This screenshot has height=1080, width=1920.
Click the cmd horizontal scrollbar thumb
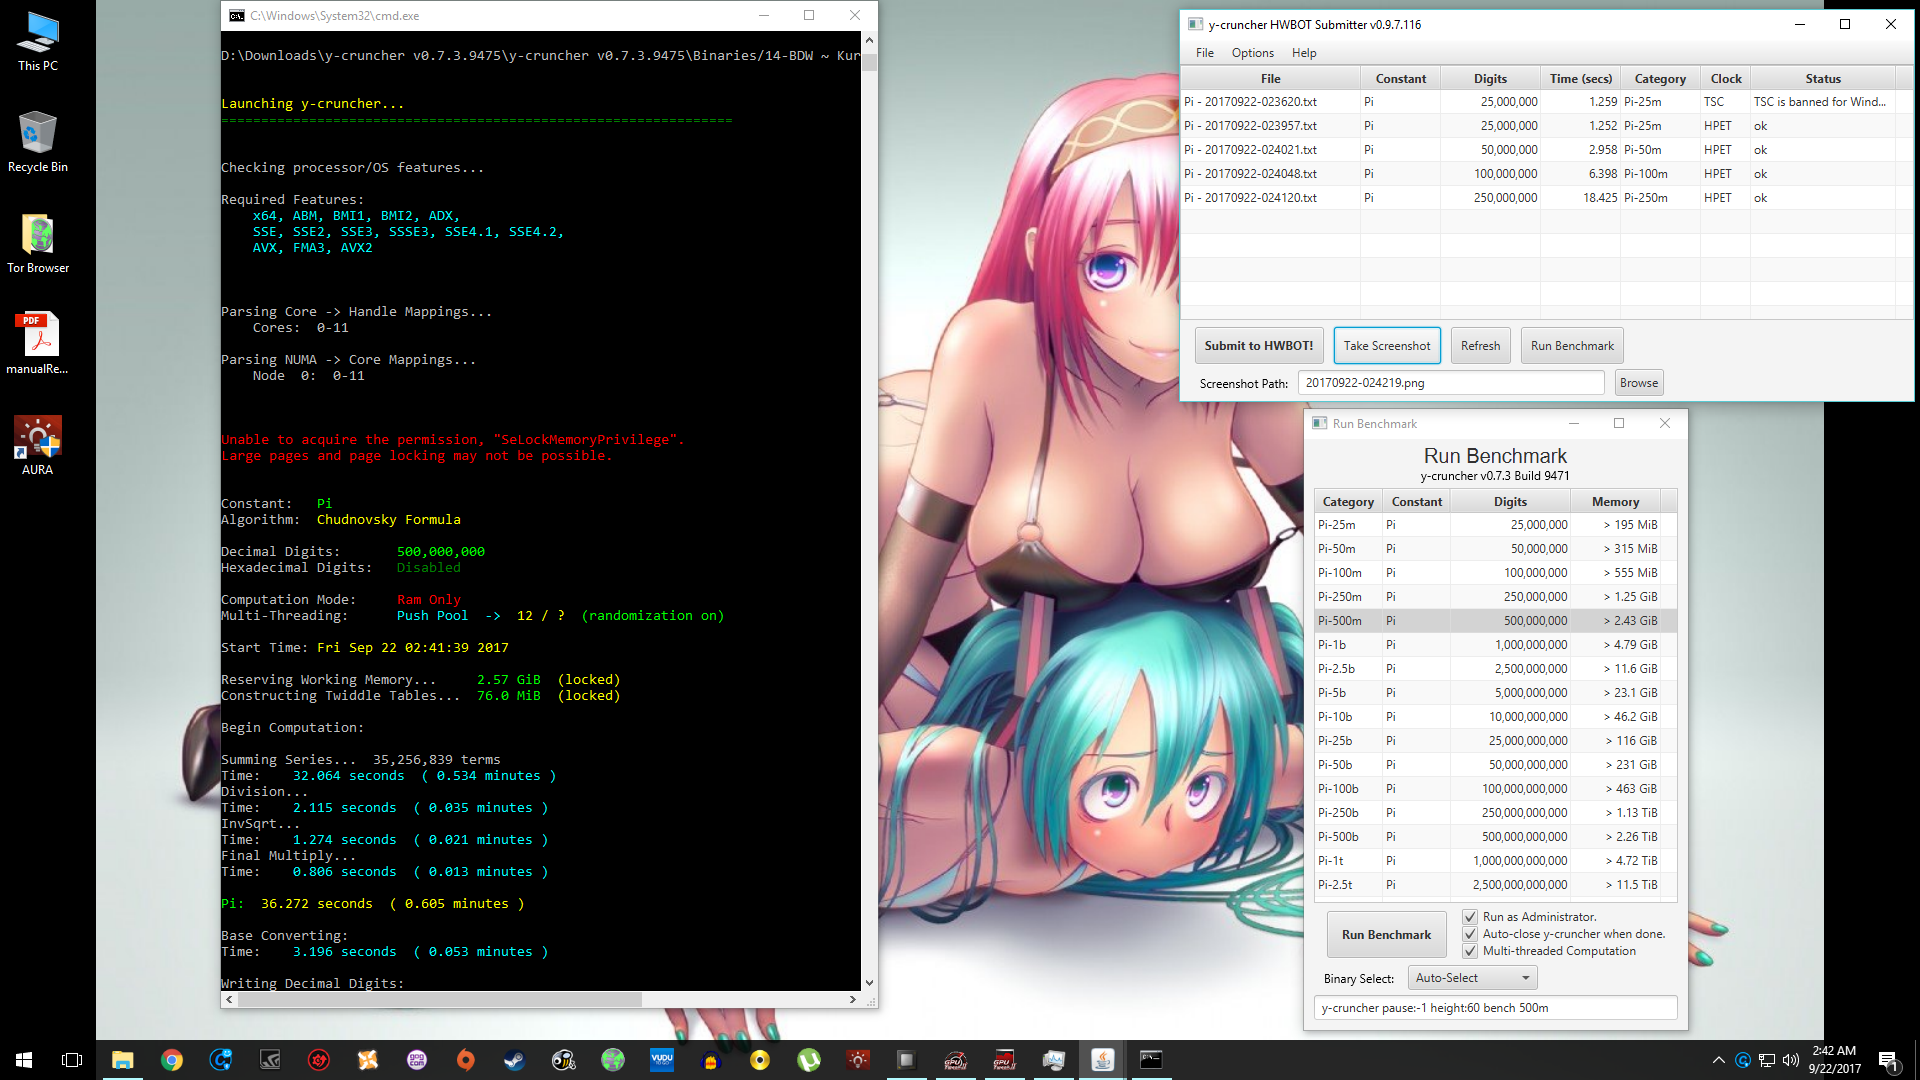point(441,999)
